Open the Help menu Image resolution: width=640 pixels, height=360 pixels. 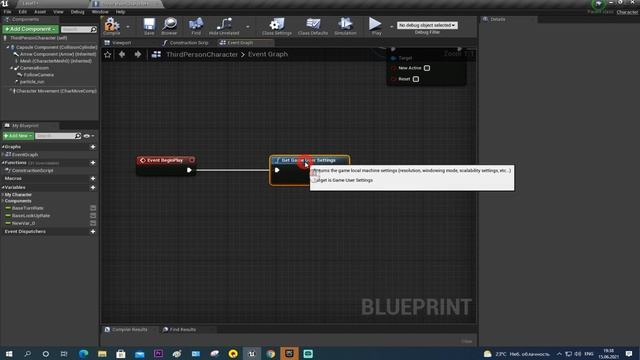(120, 12)
